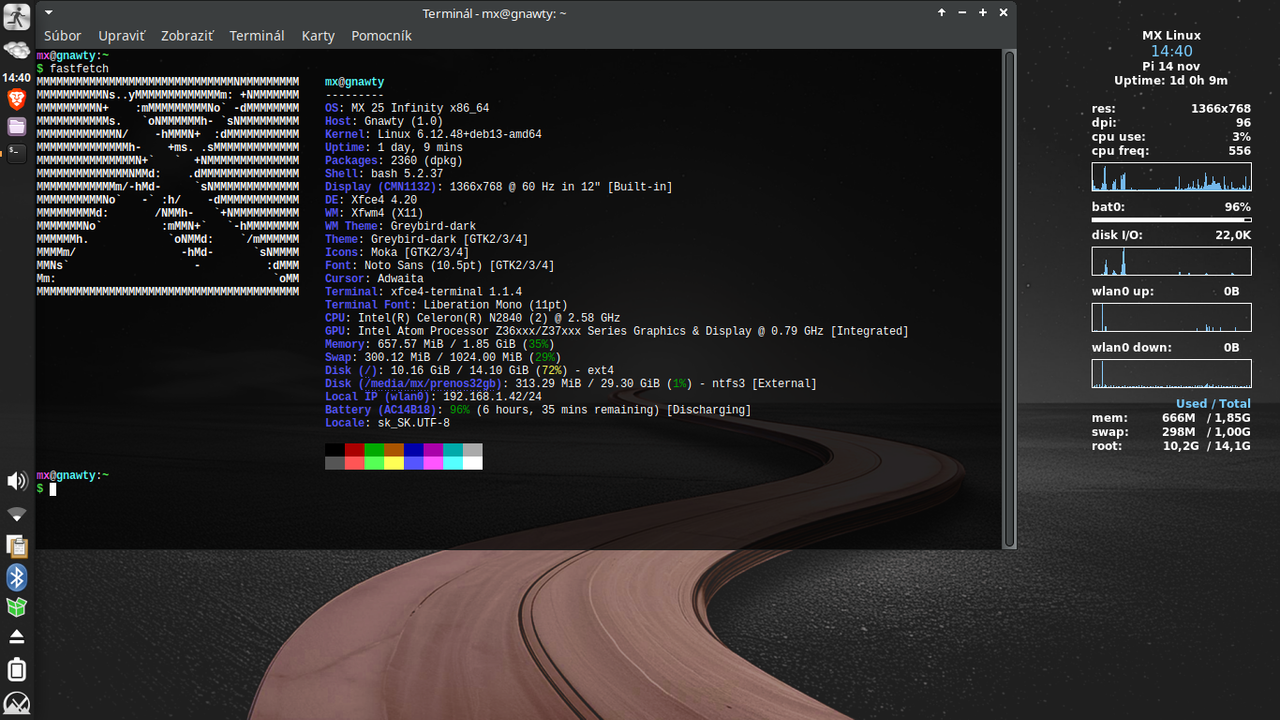This screenshot has height=720, width=1280.
Task: Open the Súbor menu
Action: coord(62,35)
